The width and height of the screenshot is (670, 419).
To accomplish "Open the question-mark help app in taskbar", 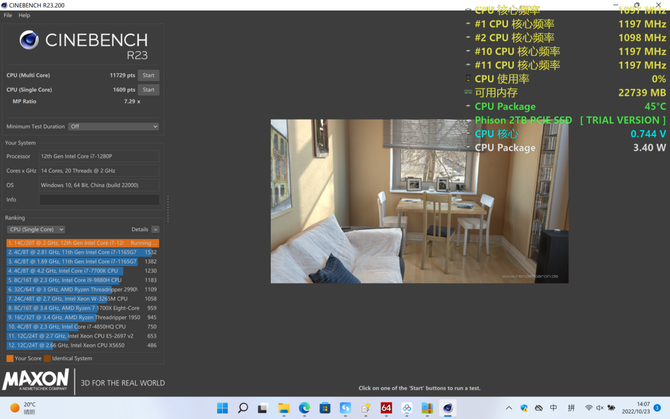I will tap(366, 408).
